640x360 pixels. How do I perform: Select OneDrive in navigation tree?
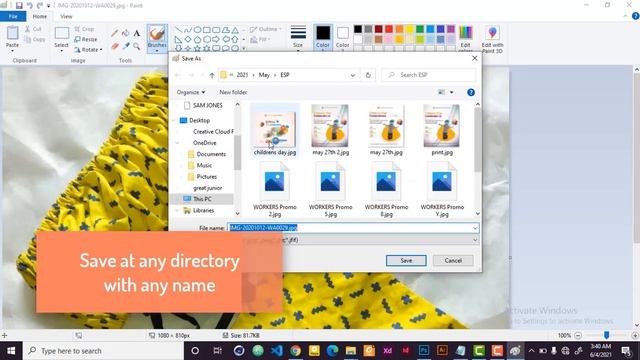pyautogui.click(x=204, y=143)
